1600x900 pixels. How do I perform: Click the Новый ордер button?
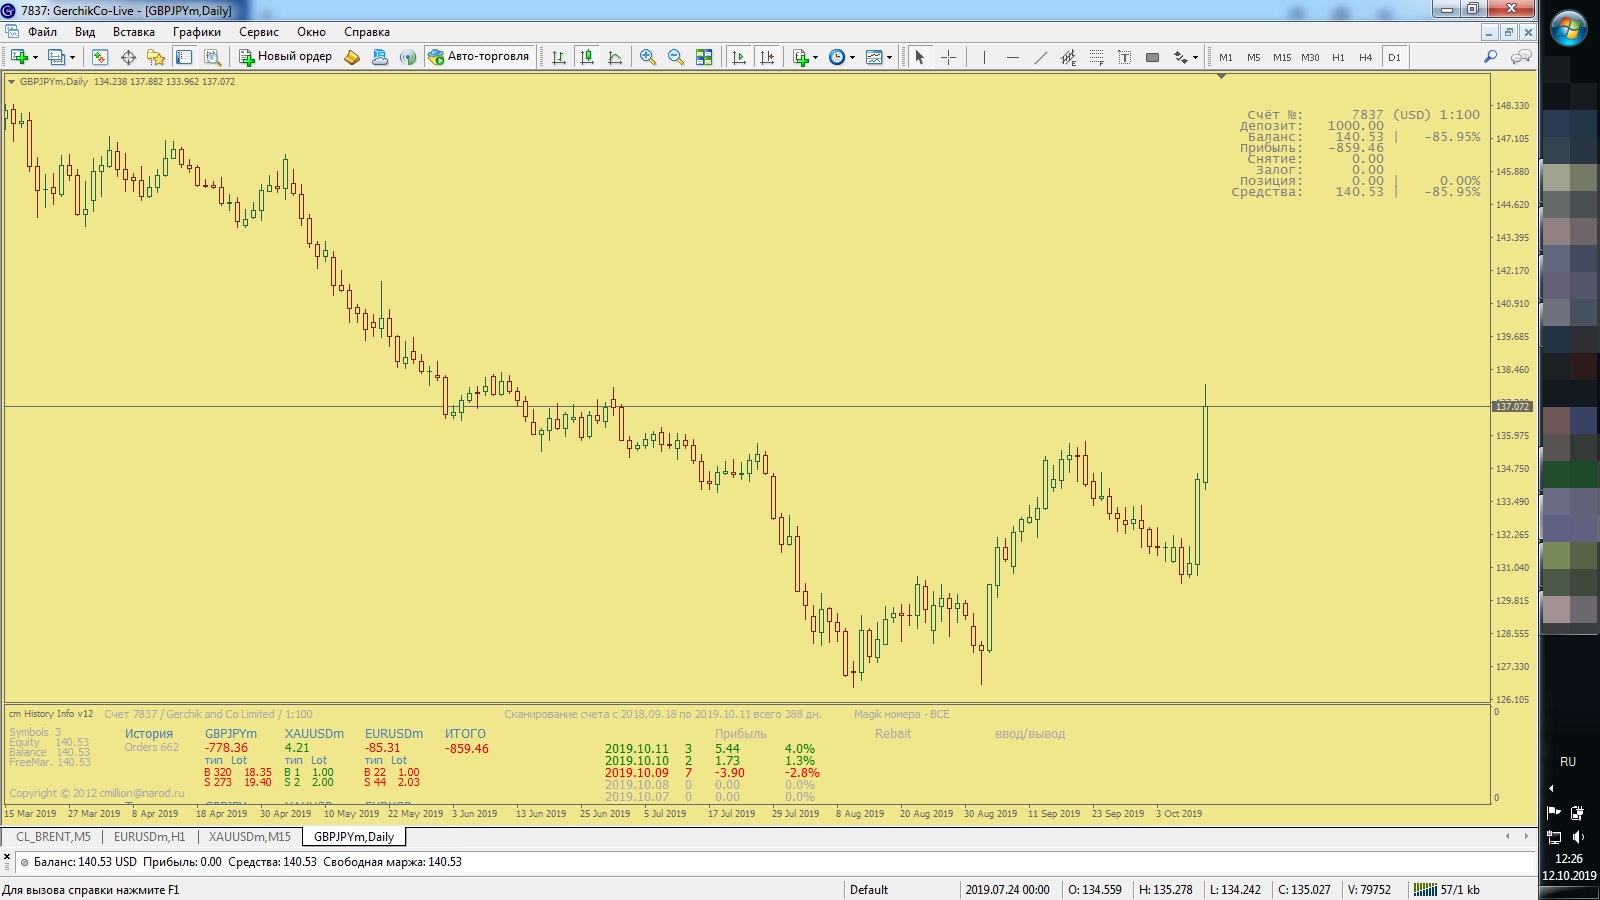tap(285, 57)
